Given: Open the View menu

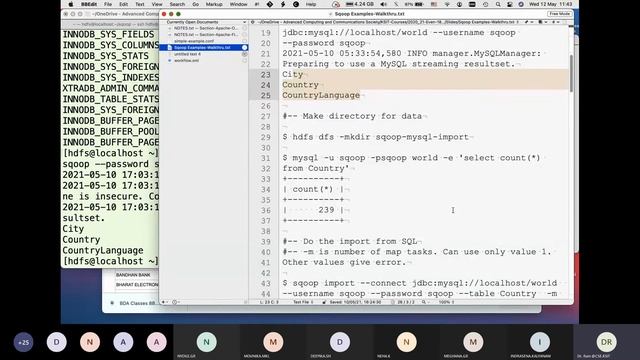Looking at the screenshot, I should [157, 4].
